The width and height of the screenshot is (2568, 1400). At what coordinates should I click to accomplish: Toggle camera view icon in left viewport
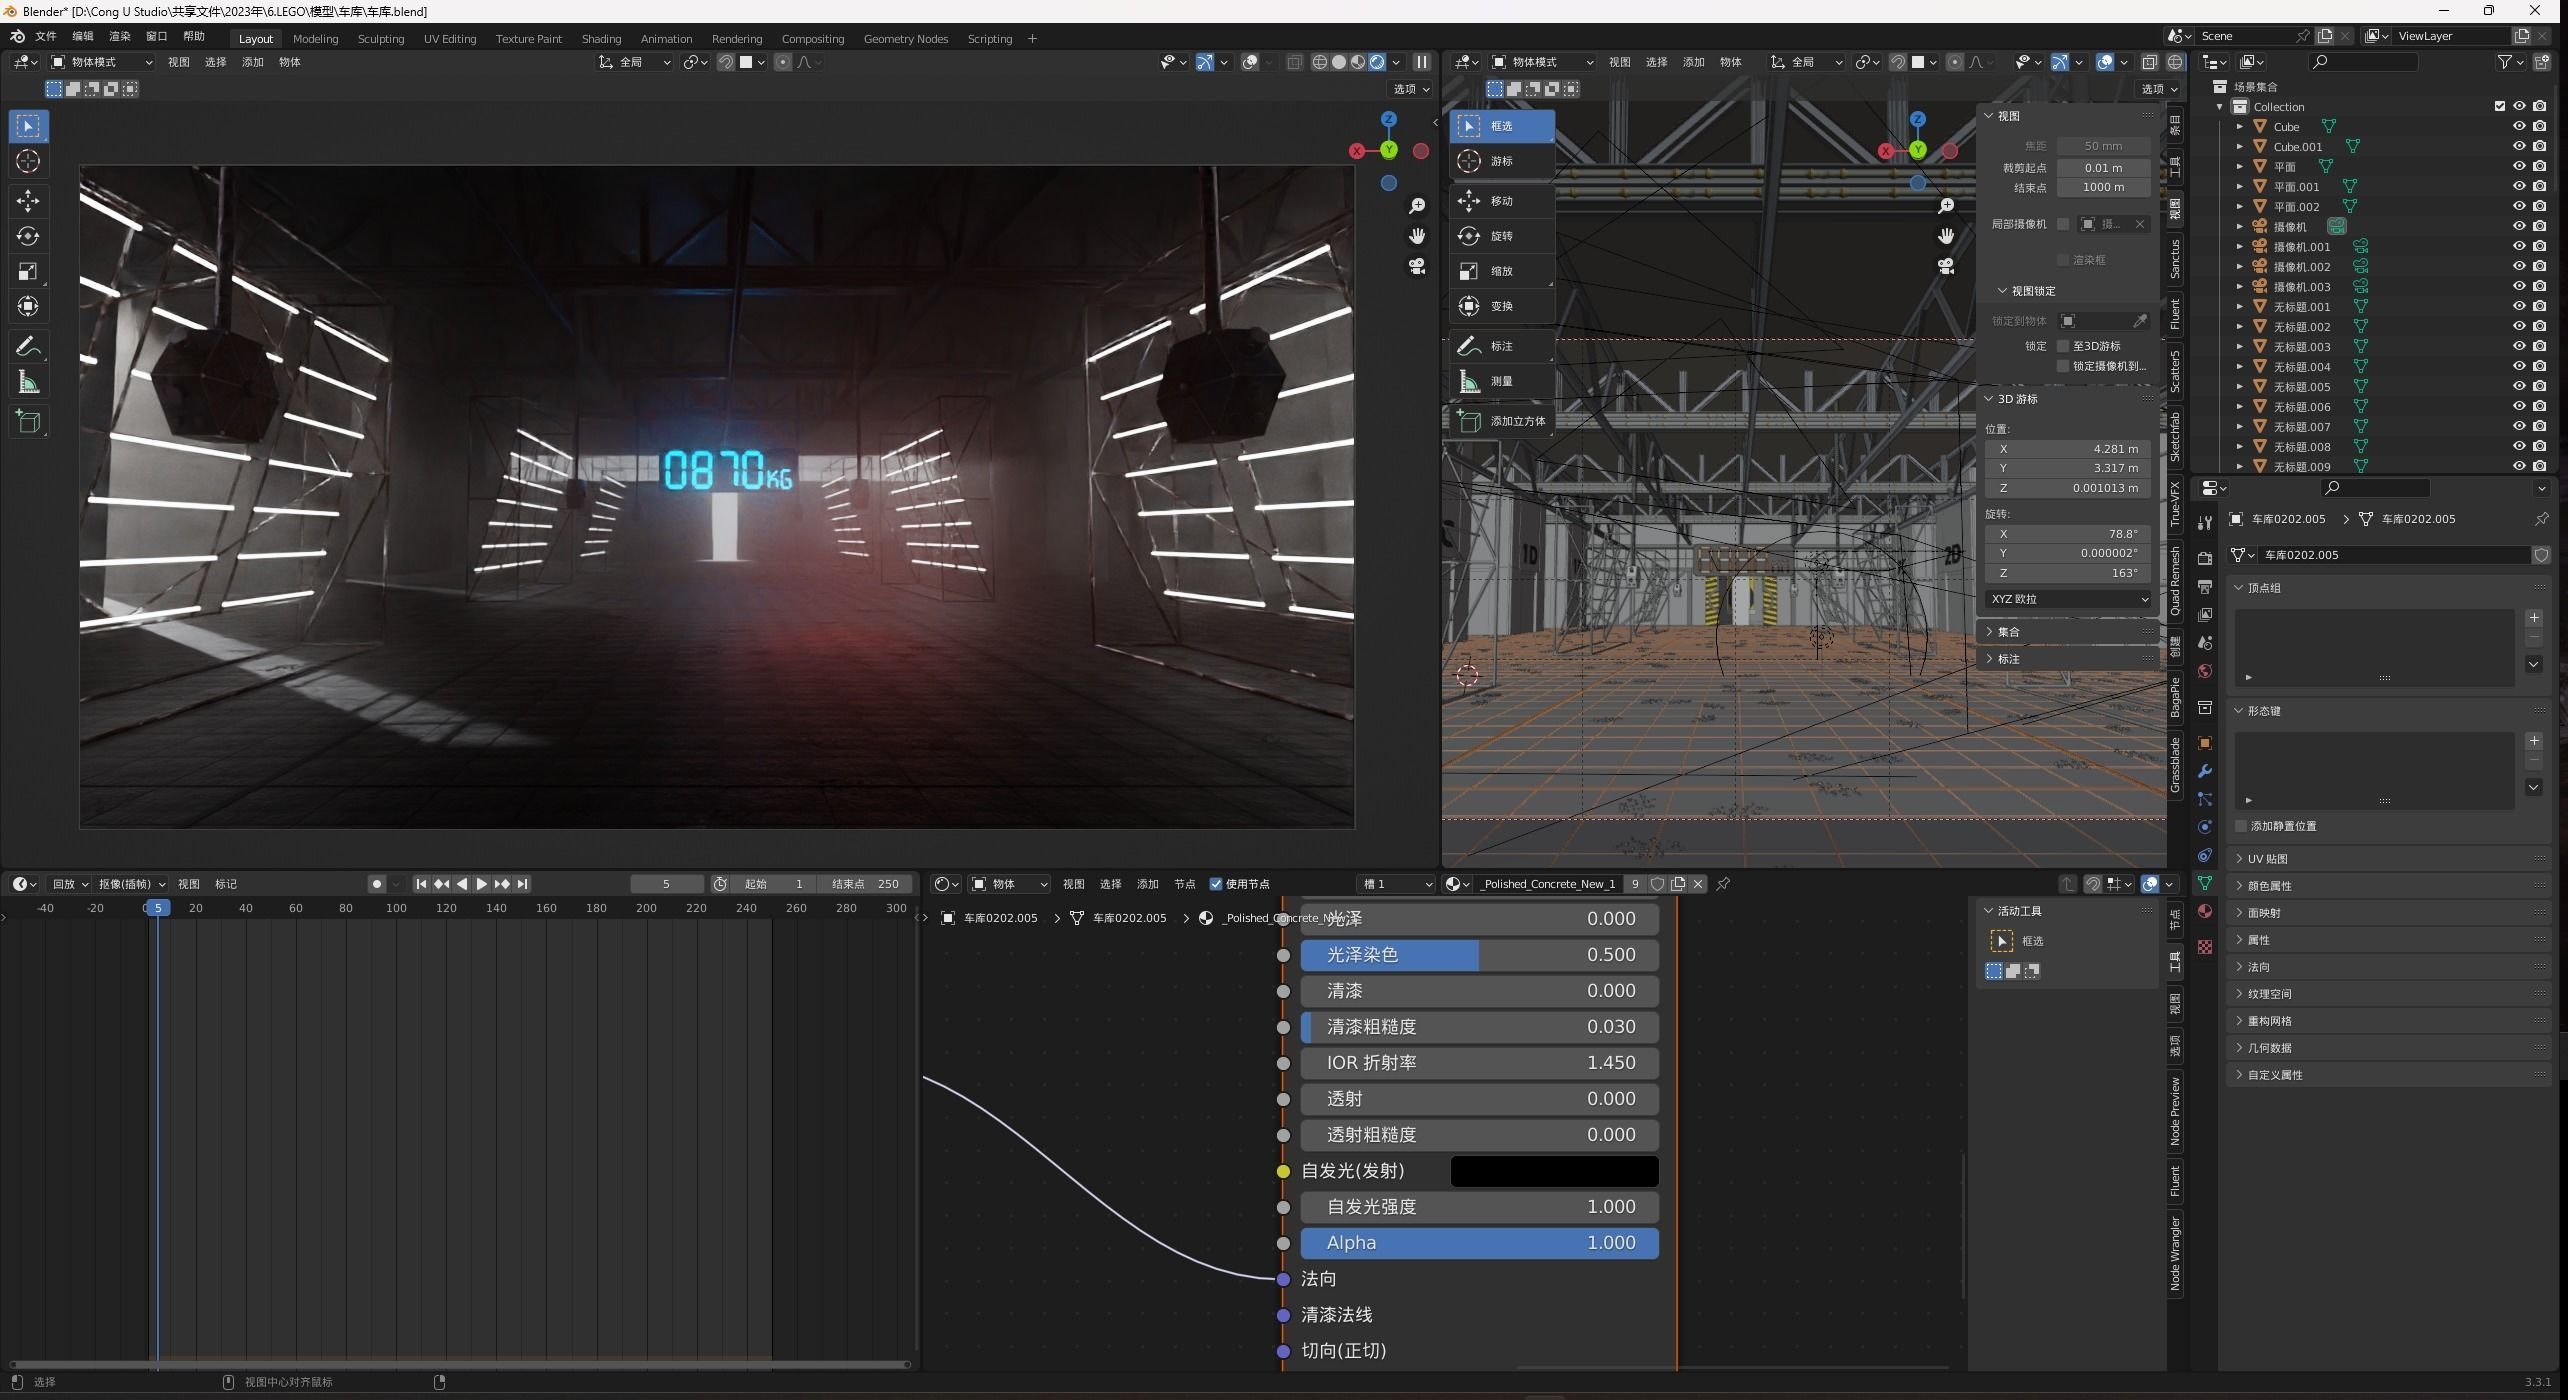1417,267
